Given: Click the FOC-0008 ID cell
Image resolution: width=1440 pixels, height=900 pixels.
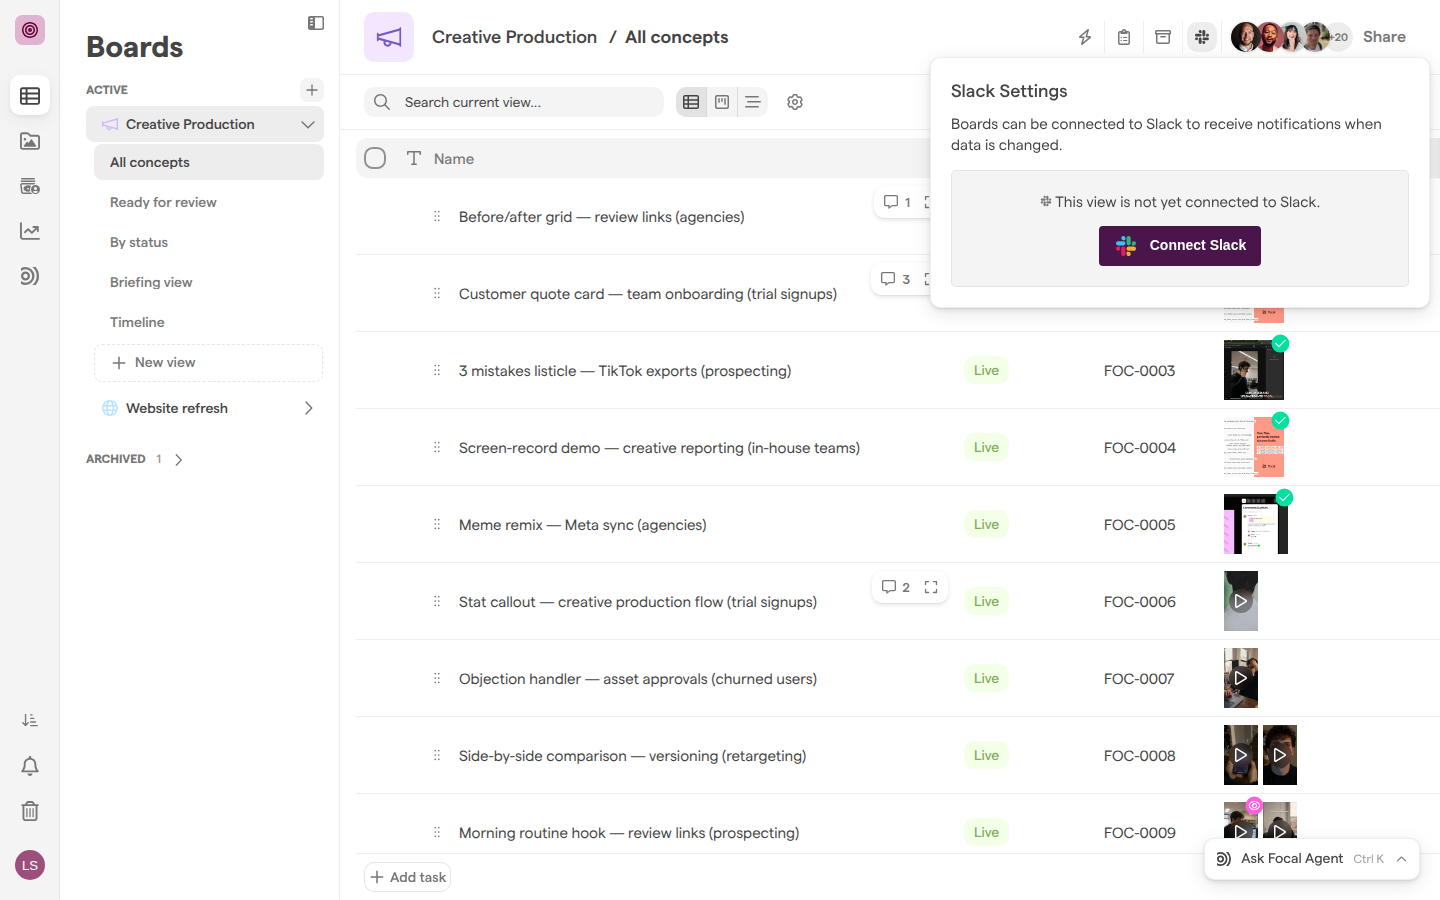Looking at the screenshot, I should 1140,756.
